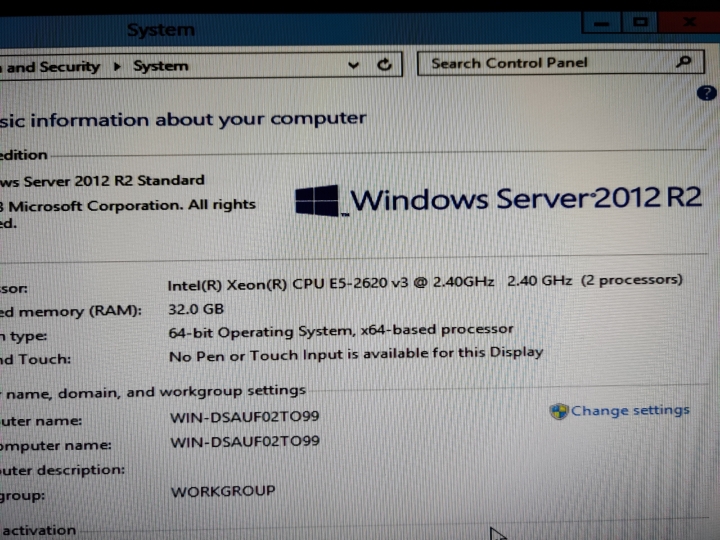
Task: Click the Windows logo flag icon
Action: (x=317, y=200)
